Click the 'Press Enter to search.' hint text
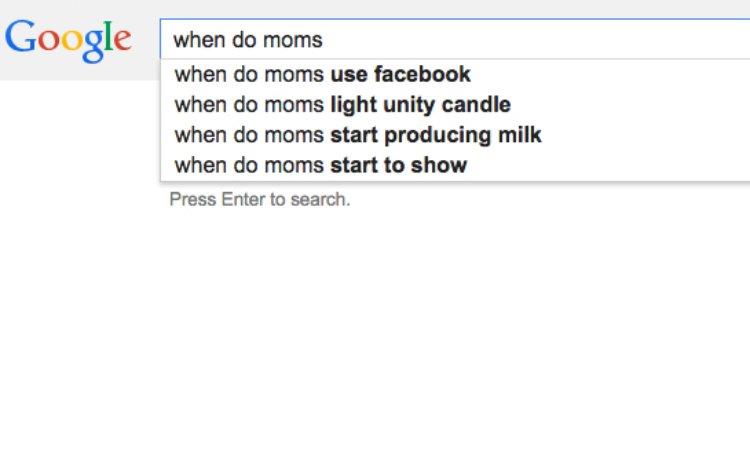750x450 pixels. [x=260, y=199]
